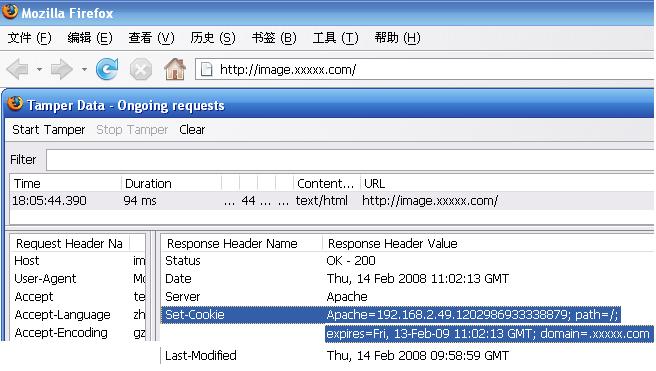Image resolution: width=656 pixels, height=371 pixels.
Task: Click the Apache server value
Action: pos(347,297)
